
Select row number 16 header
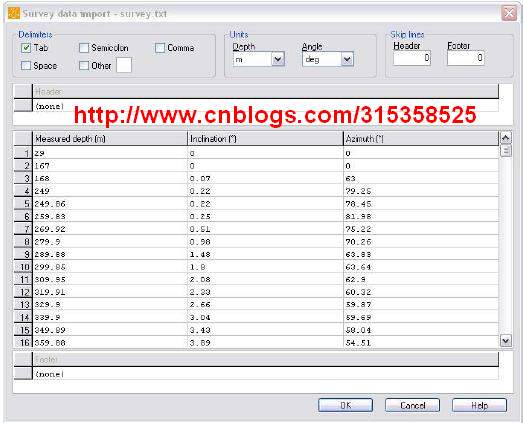[x=23, y=342]
